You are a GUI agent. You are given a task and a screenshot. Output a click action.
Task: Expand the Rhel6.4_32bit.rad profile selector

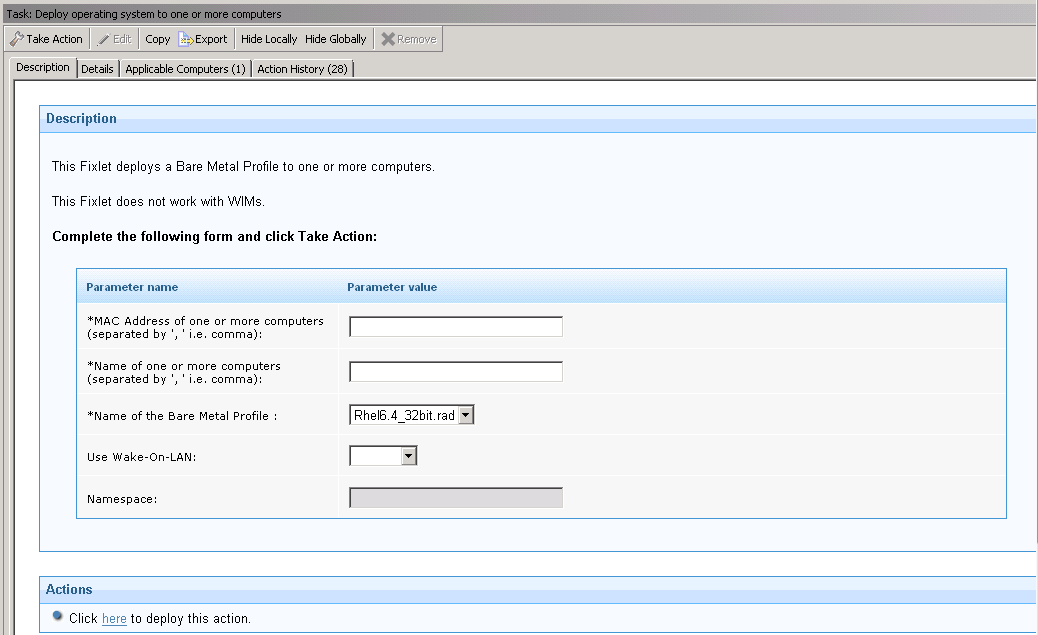tap(465, 413)
